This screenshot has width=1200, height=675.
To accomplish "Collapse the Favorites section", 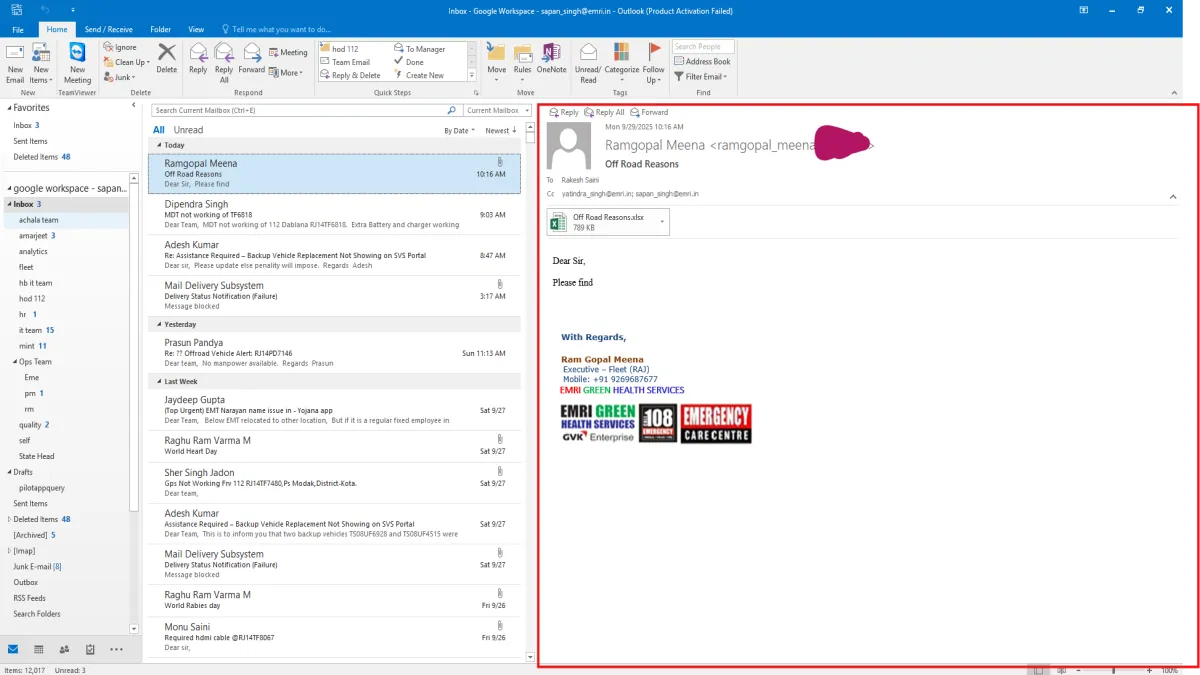I will [x=7, y=107].
